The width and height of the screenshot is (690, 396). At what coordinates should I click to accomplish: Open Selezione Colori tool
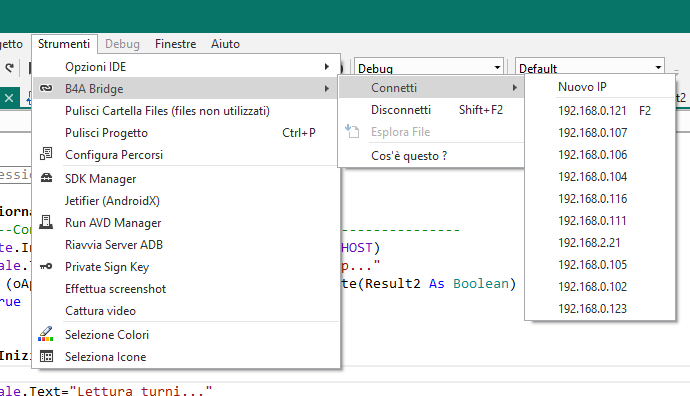(x=186, y=334)
